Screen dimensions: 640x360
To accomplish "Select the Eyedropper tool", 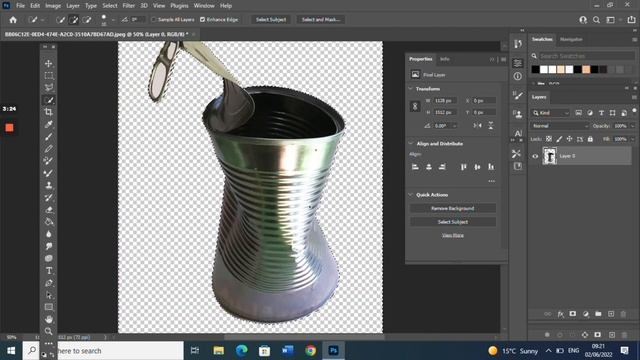I will tap(49, 124).
